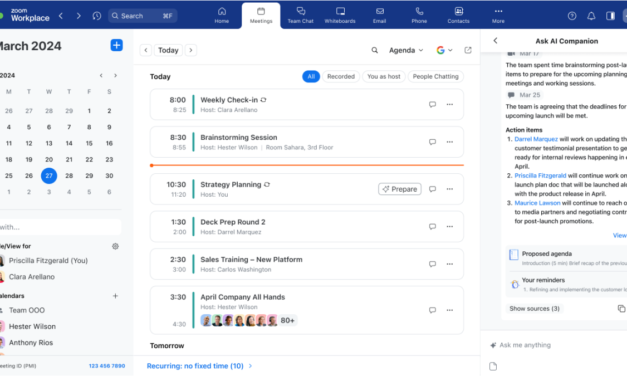
Task: Go back in Ask AI Companion panel
Action: tap(495, 40)
